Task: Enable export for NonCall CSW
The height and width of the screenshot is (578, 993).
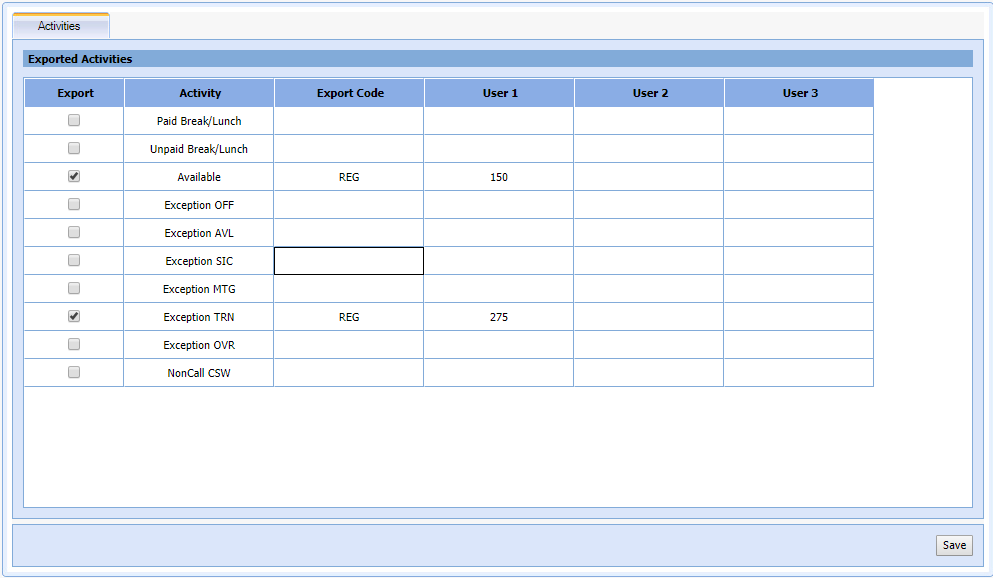Action: [x=74, y=372]
